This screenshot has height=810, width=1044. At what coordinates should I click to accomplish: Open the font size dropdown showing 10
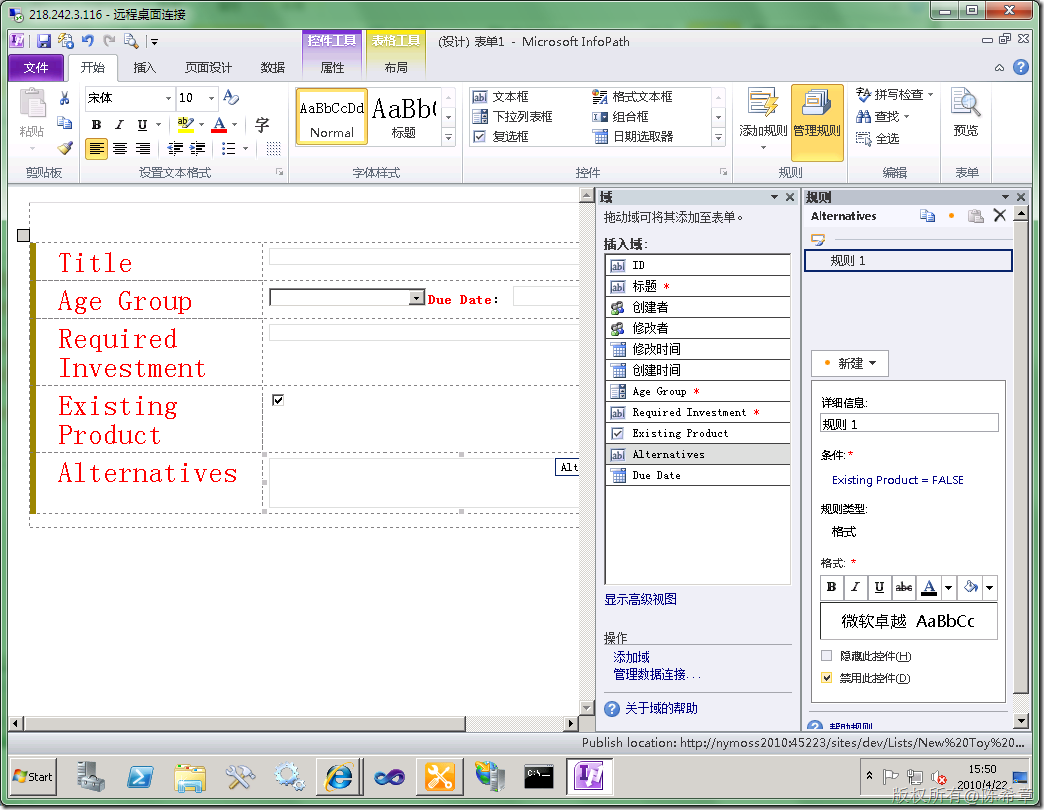pos(211,99)
